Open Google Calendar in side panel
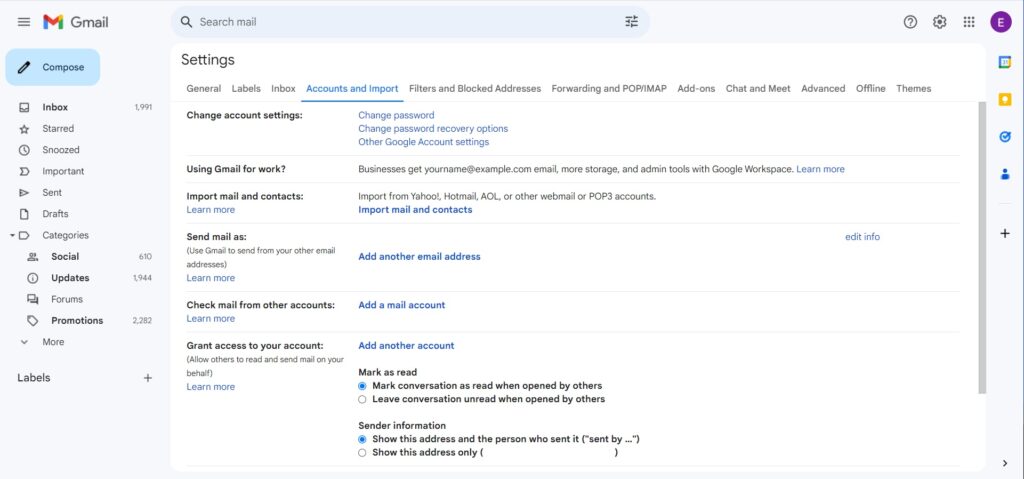 click(x=1005, y=61)
